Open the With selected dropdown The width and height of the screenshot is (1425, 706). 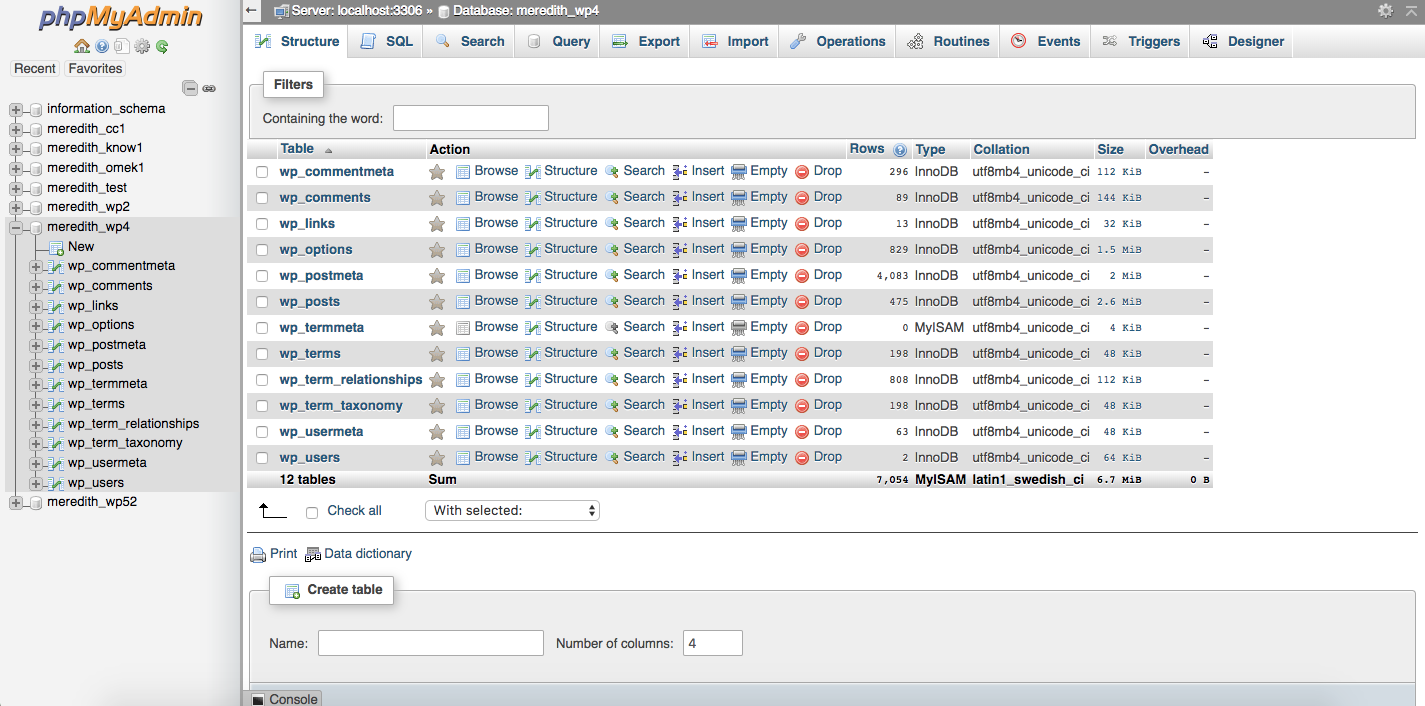pyautogui.click(x=512, y=511)
